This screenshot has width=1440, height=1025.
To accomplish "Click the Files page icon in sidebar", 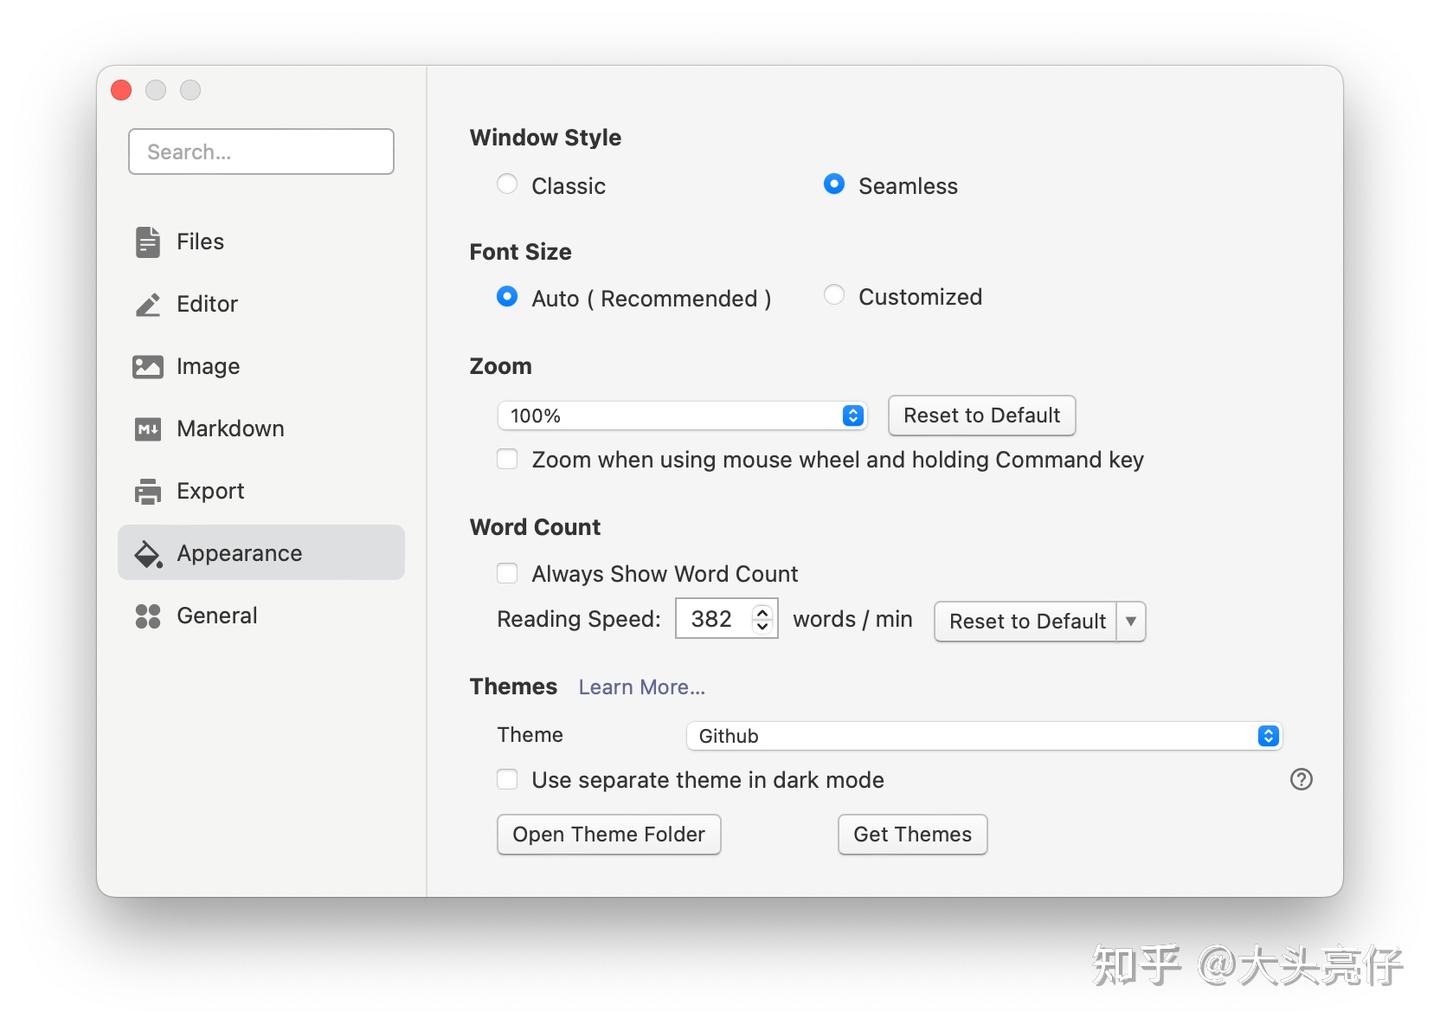I will click(x=148, y=242).
